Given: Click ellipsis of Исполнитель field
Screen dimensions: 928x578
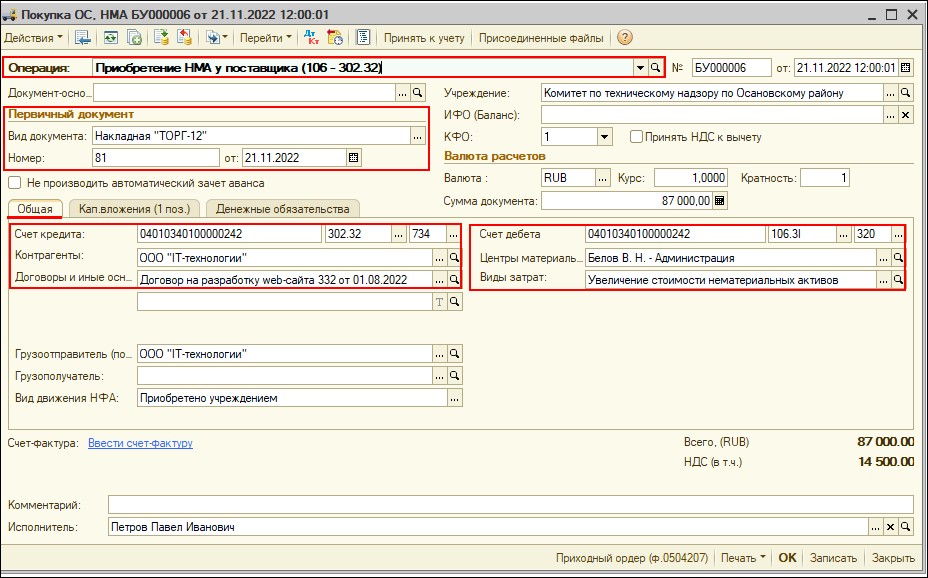Looking at the screenshot, I should (x=875, y=527).
